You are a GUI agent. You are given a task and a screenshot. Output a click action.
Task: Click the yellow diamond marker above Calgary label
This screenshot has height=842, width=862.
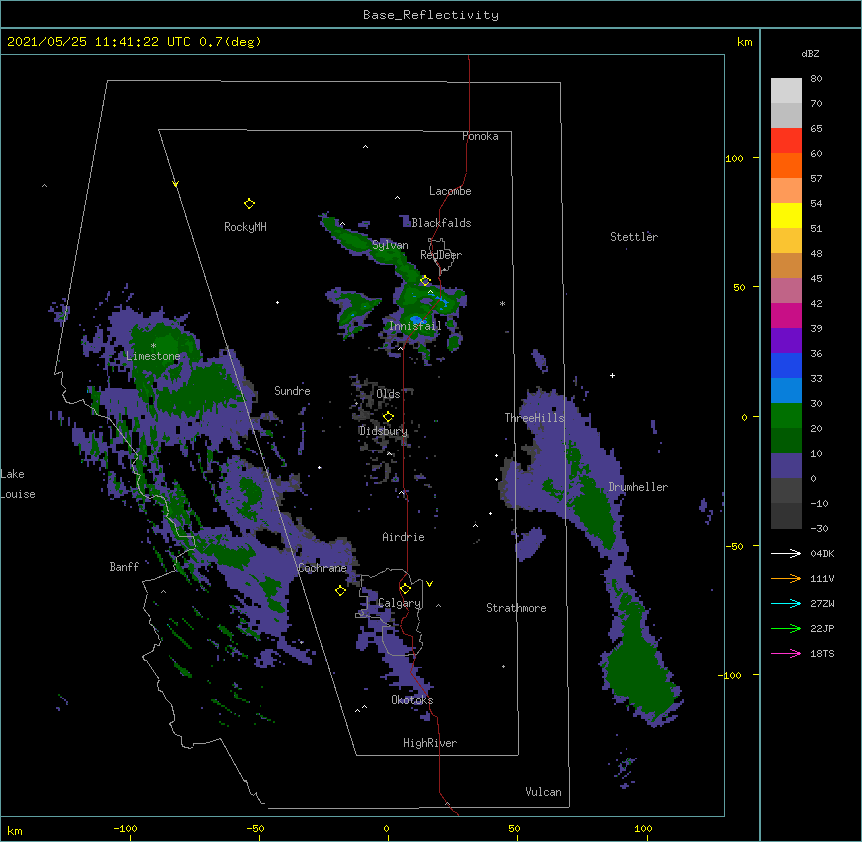point(405,589)
